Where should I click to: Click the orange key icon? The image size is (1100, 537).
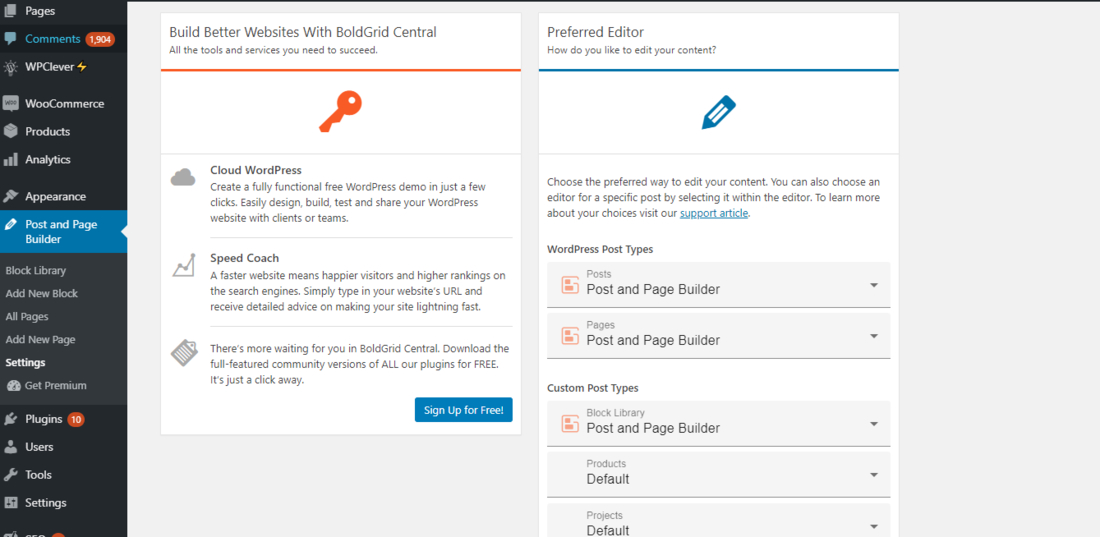(x=340, y=112)
